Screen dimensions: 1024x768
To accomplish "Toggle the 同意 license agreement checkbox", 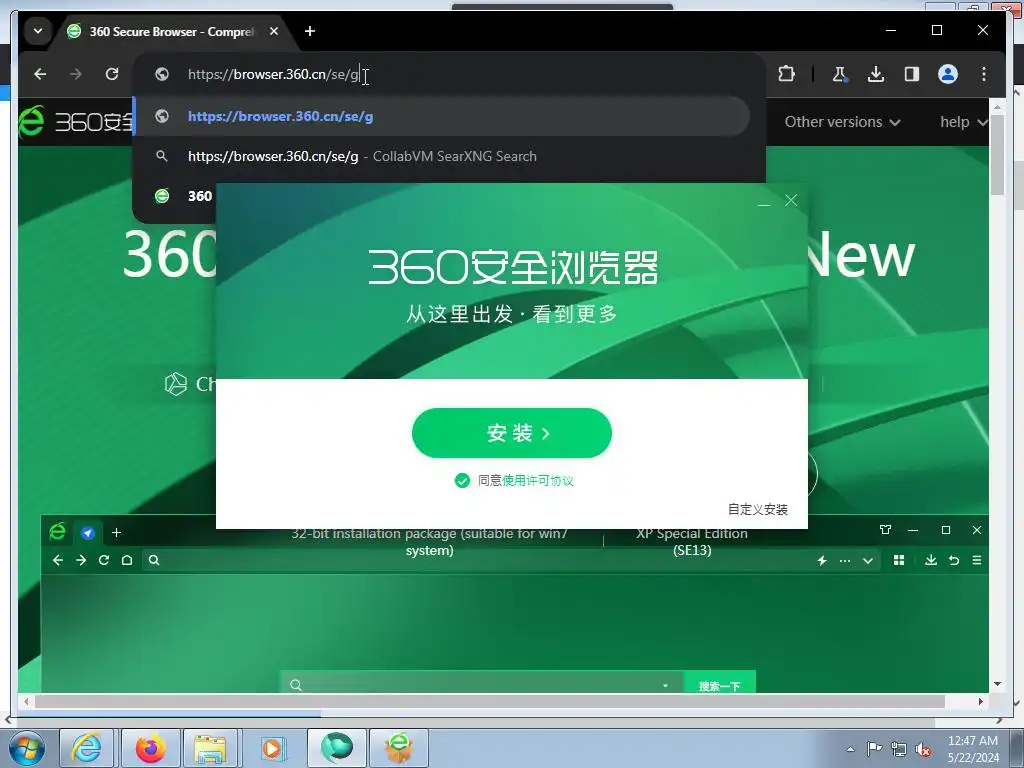I will [x=462, y=481].
